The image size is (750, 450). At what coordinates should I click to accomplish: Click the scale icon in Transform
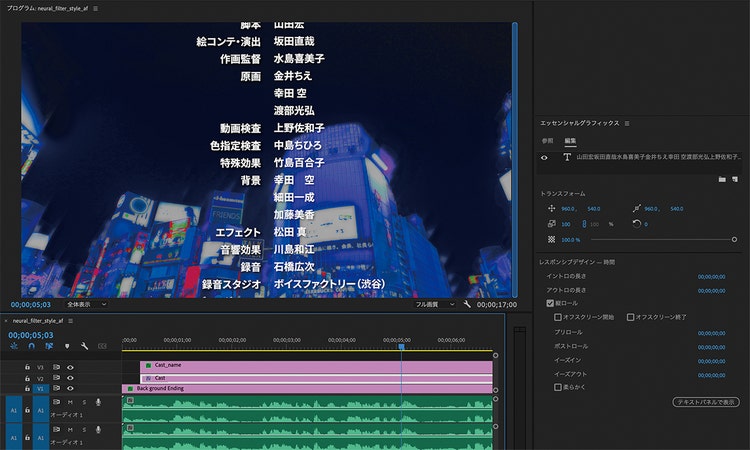[551, 224]
